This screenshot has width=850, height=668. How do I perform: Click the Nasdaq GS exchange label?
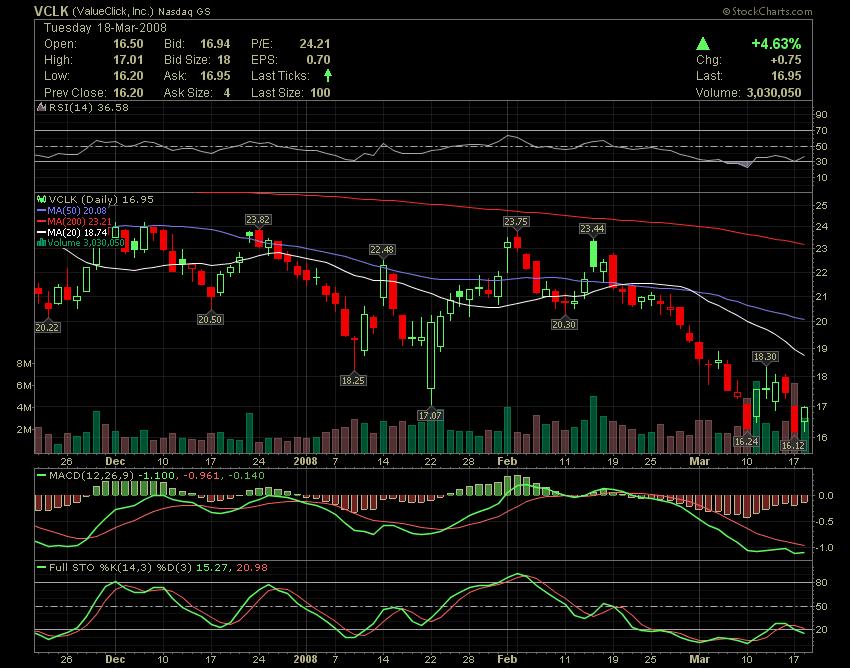[184, 11]
